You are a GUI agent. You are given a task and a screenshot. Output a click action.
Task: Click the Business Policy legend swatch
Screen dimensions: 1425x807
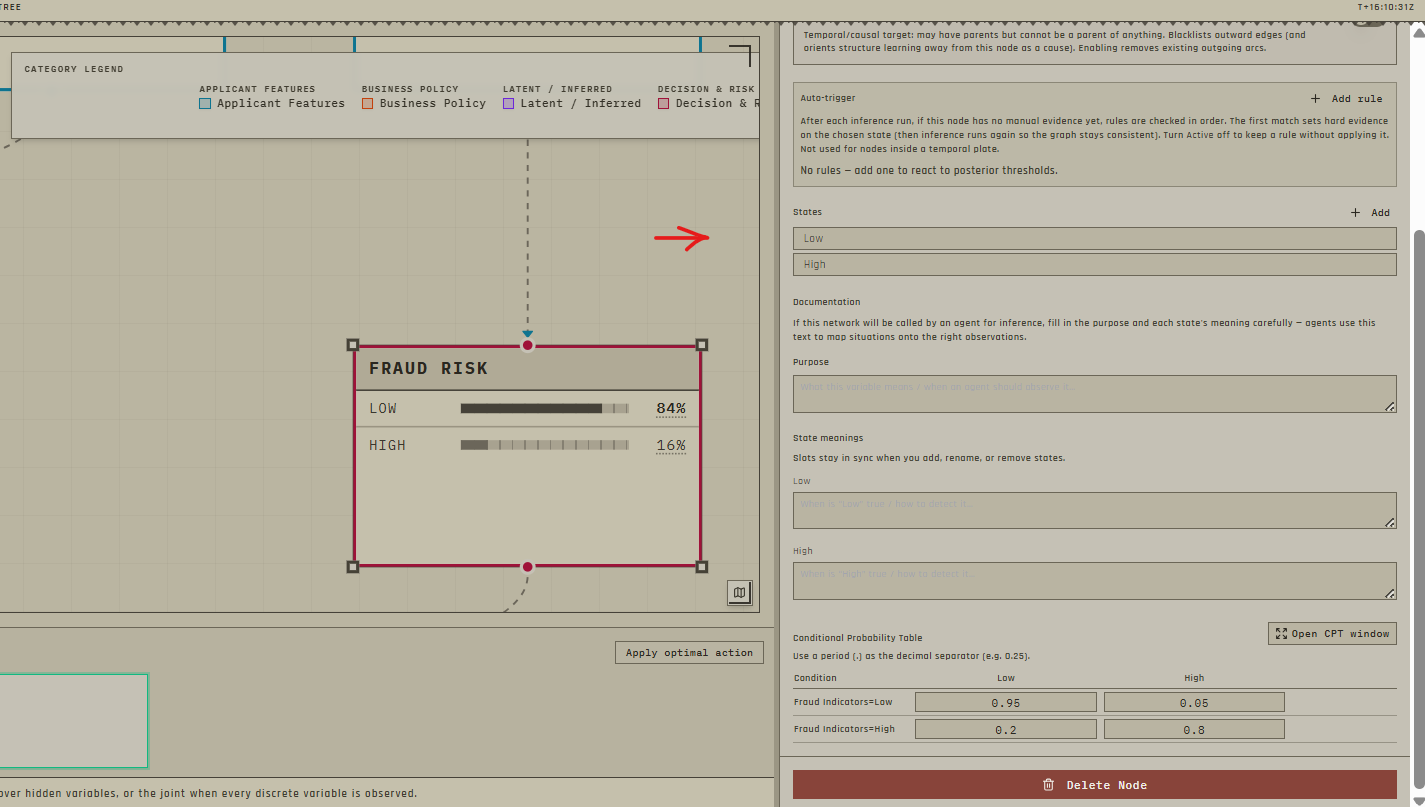367,103
